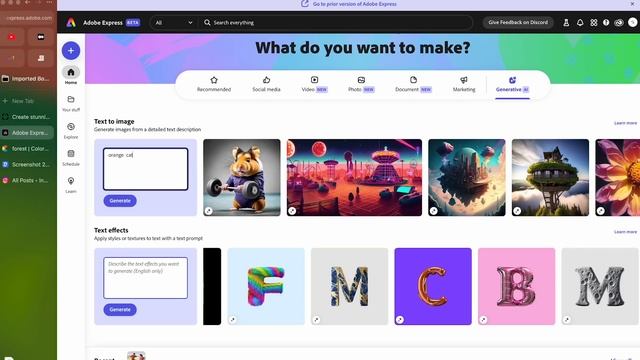
Task: Open the pink letter B effect
Action: 516,287
